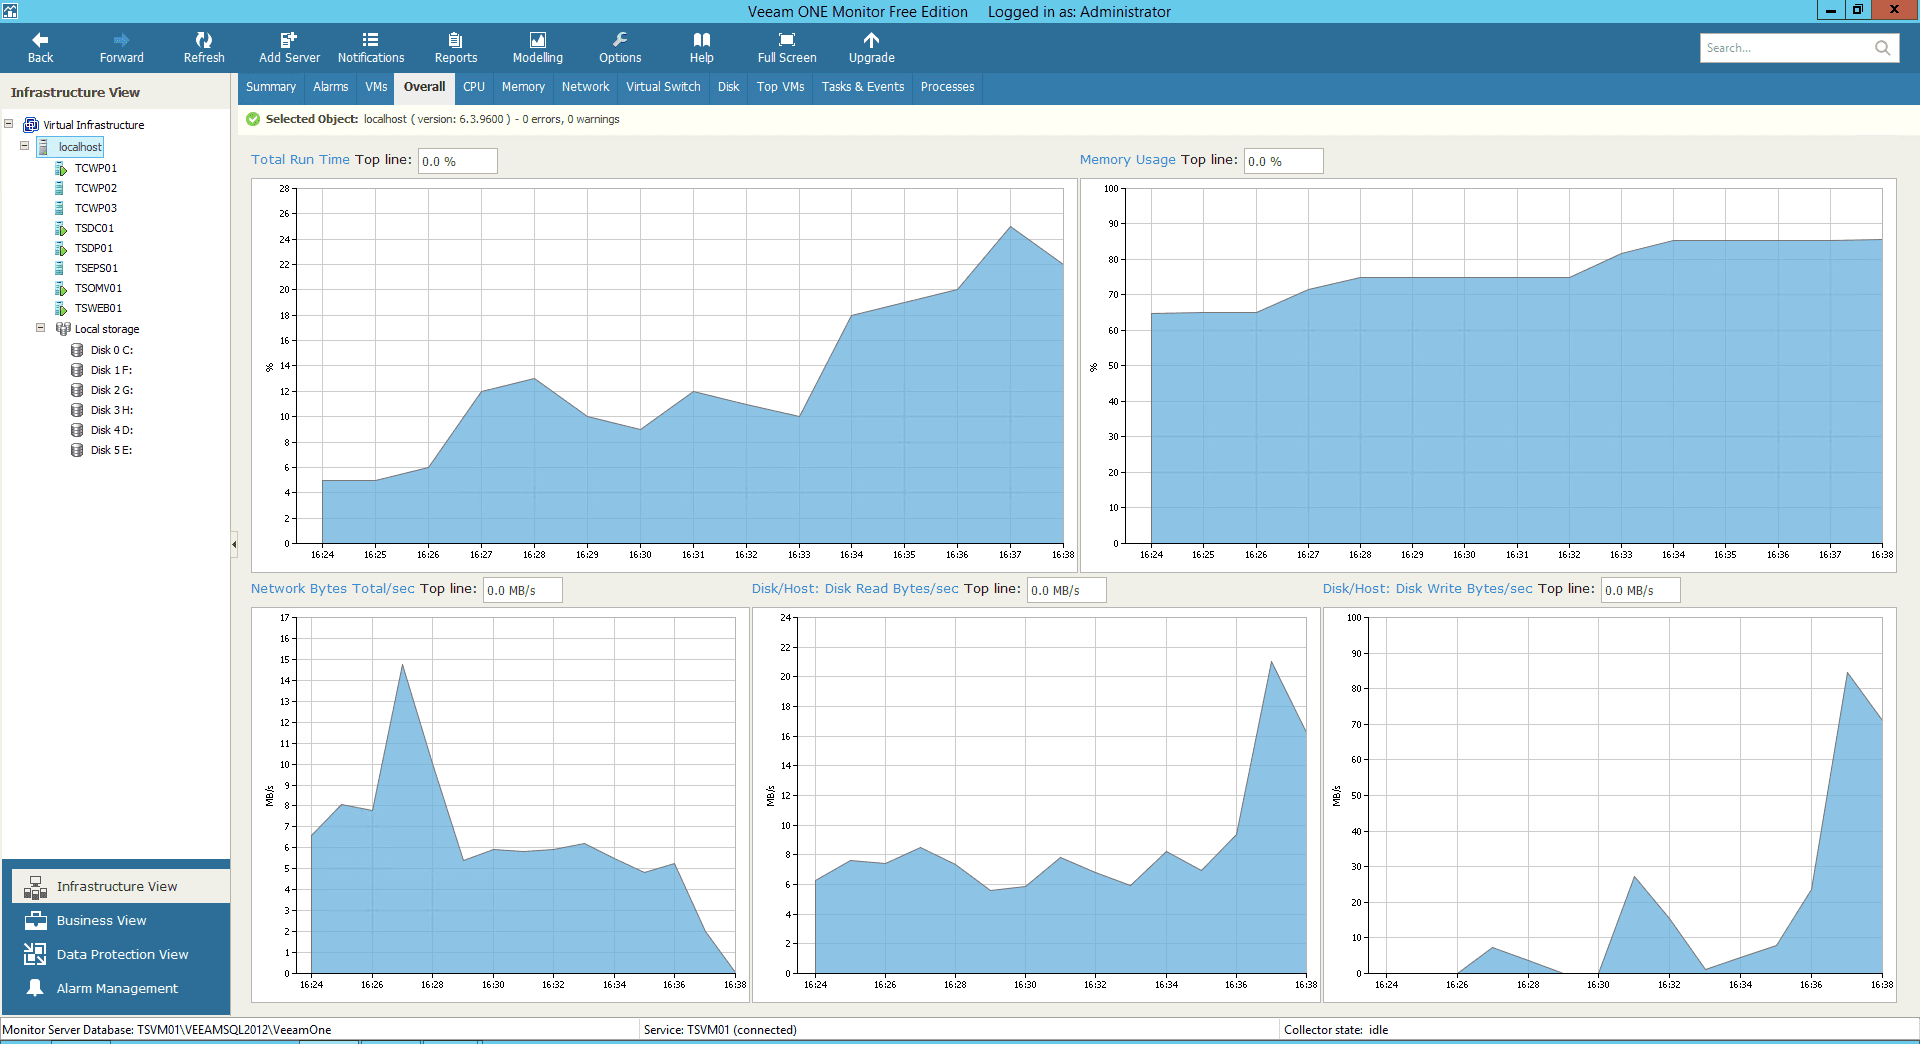The height and width of the screenshot is (1044, 1920).
Task: Select the TSEPS01 virtual machine
Action: click(96, 268)
